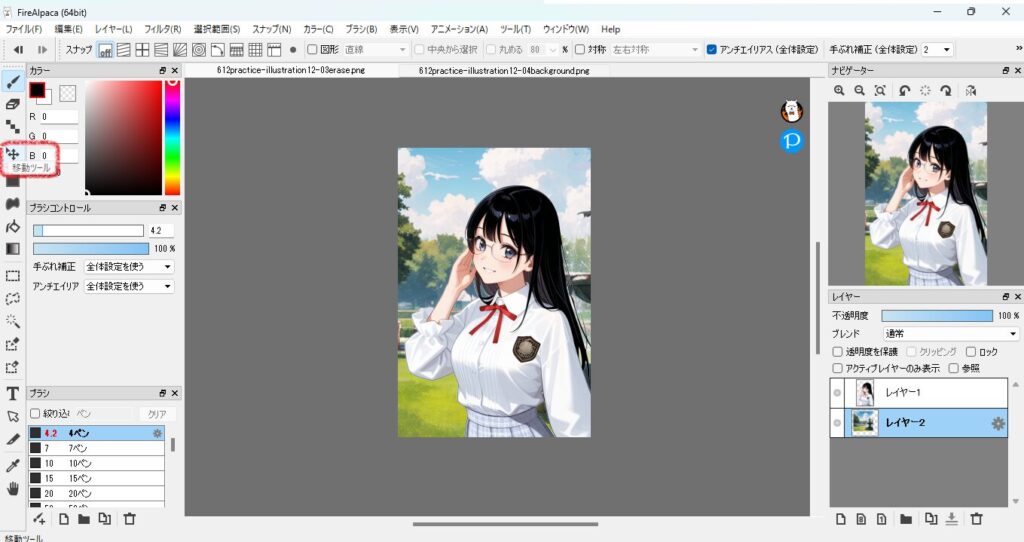
Task: Enable the parallel line snap
Action: [123, 50]
